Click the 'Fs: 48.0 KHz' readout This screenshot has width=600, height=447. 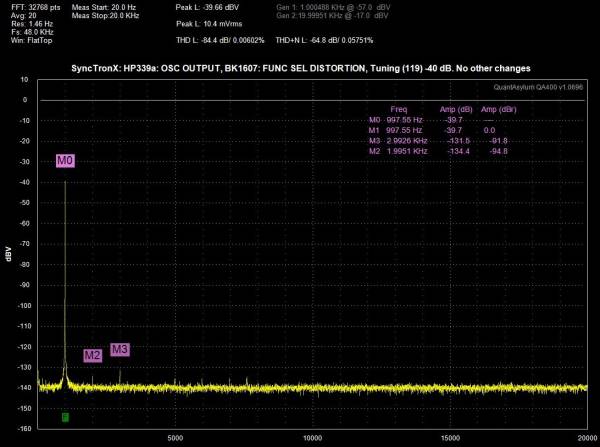coord(32,32)
